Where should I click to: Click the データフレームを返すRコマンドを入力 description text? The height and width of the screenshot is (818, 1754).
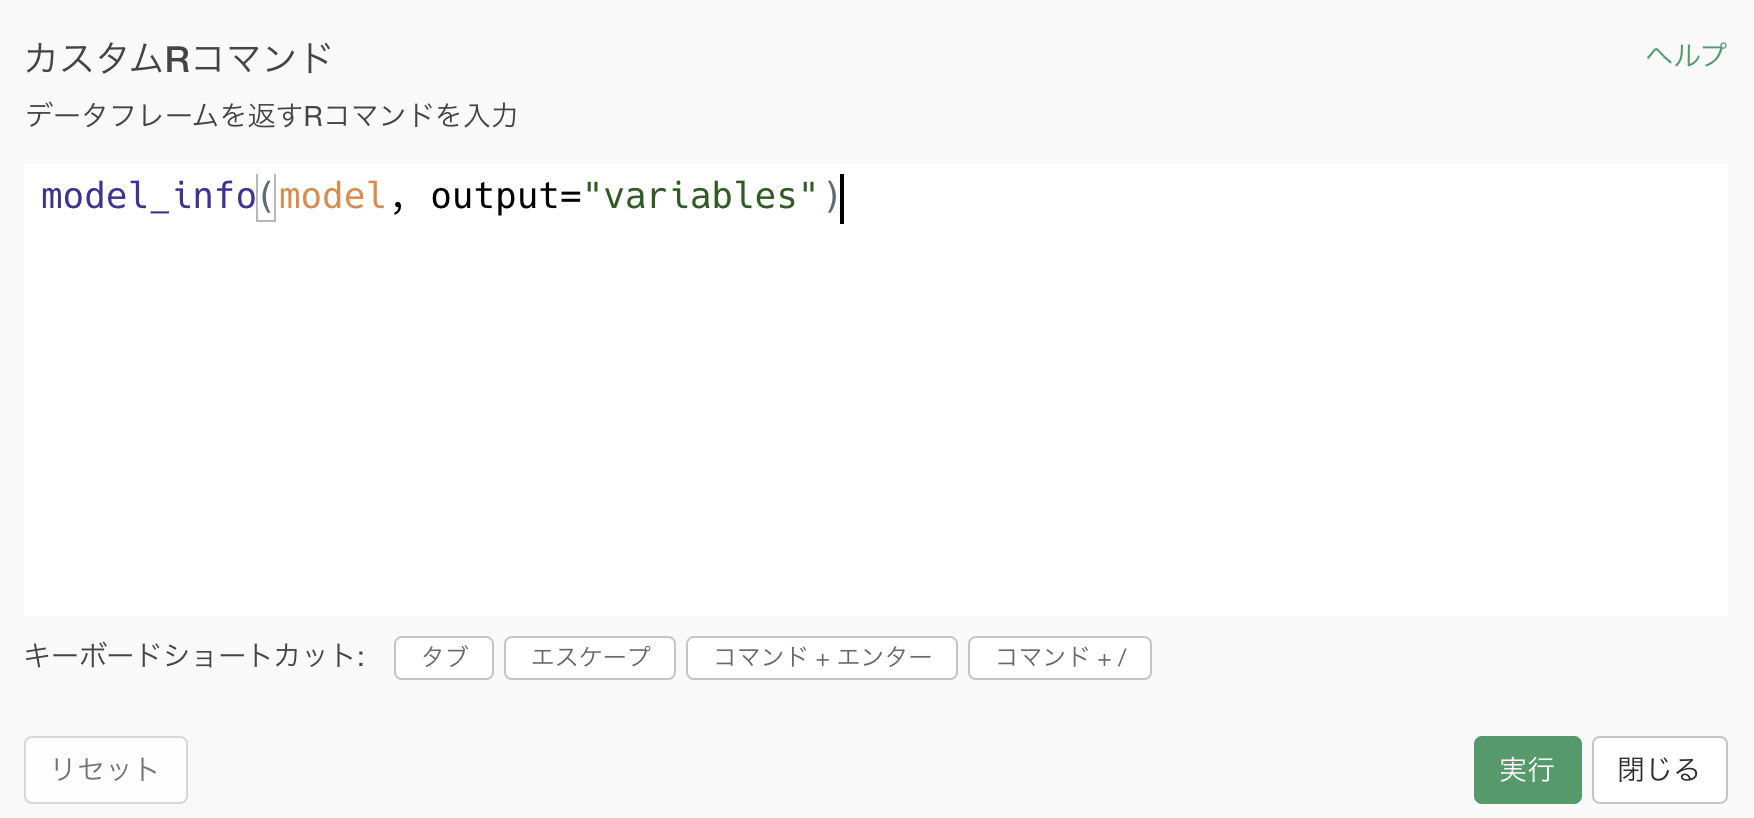tap(271, 115)
